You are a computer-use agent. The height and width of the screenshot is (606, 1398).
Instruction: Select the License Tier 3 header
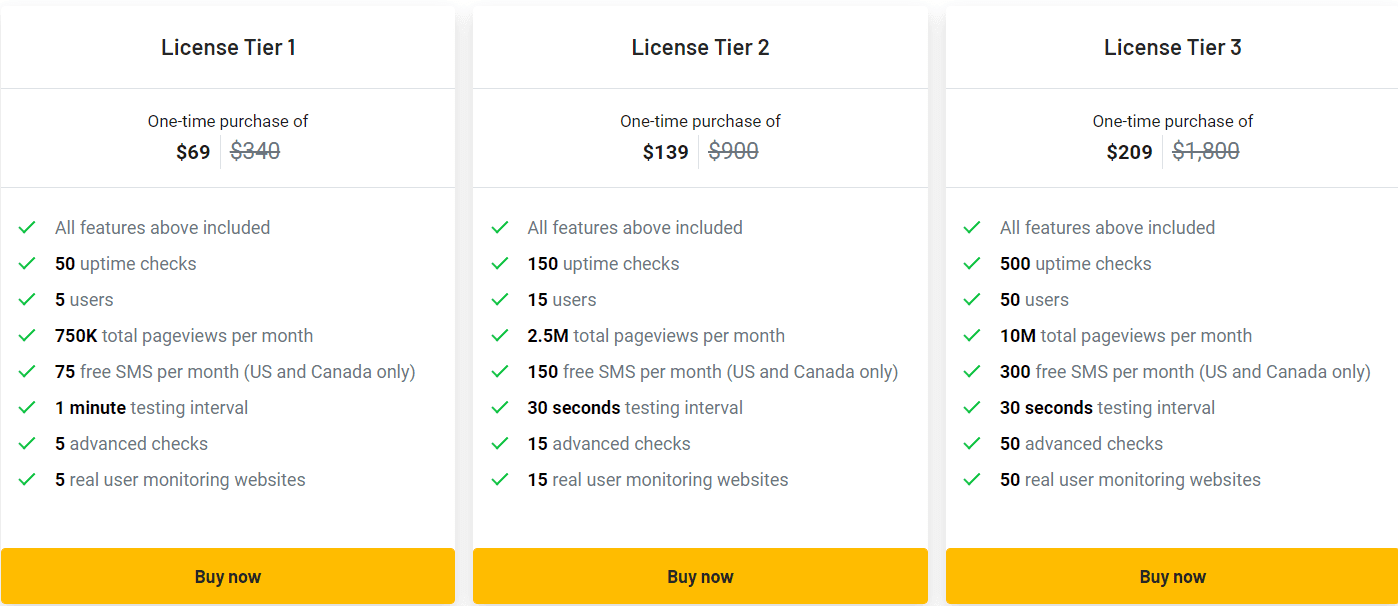point(1172,46)
